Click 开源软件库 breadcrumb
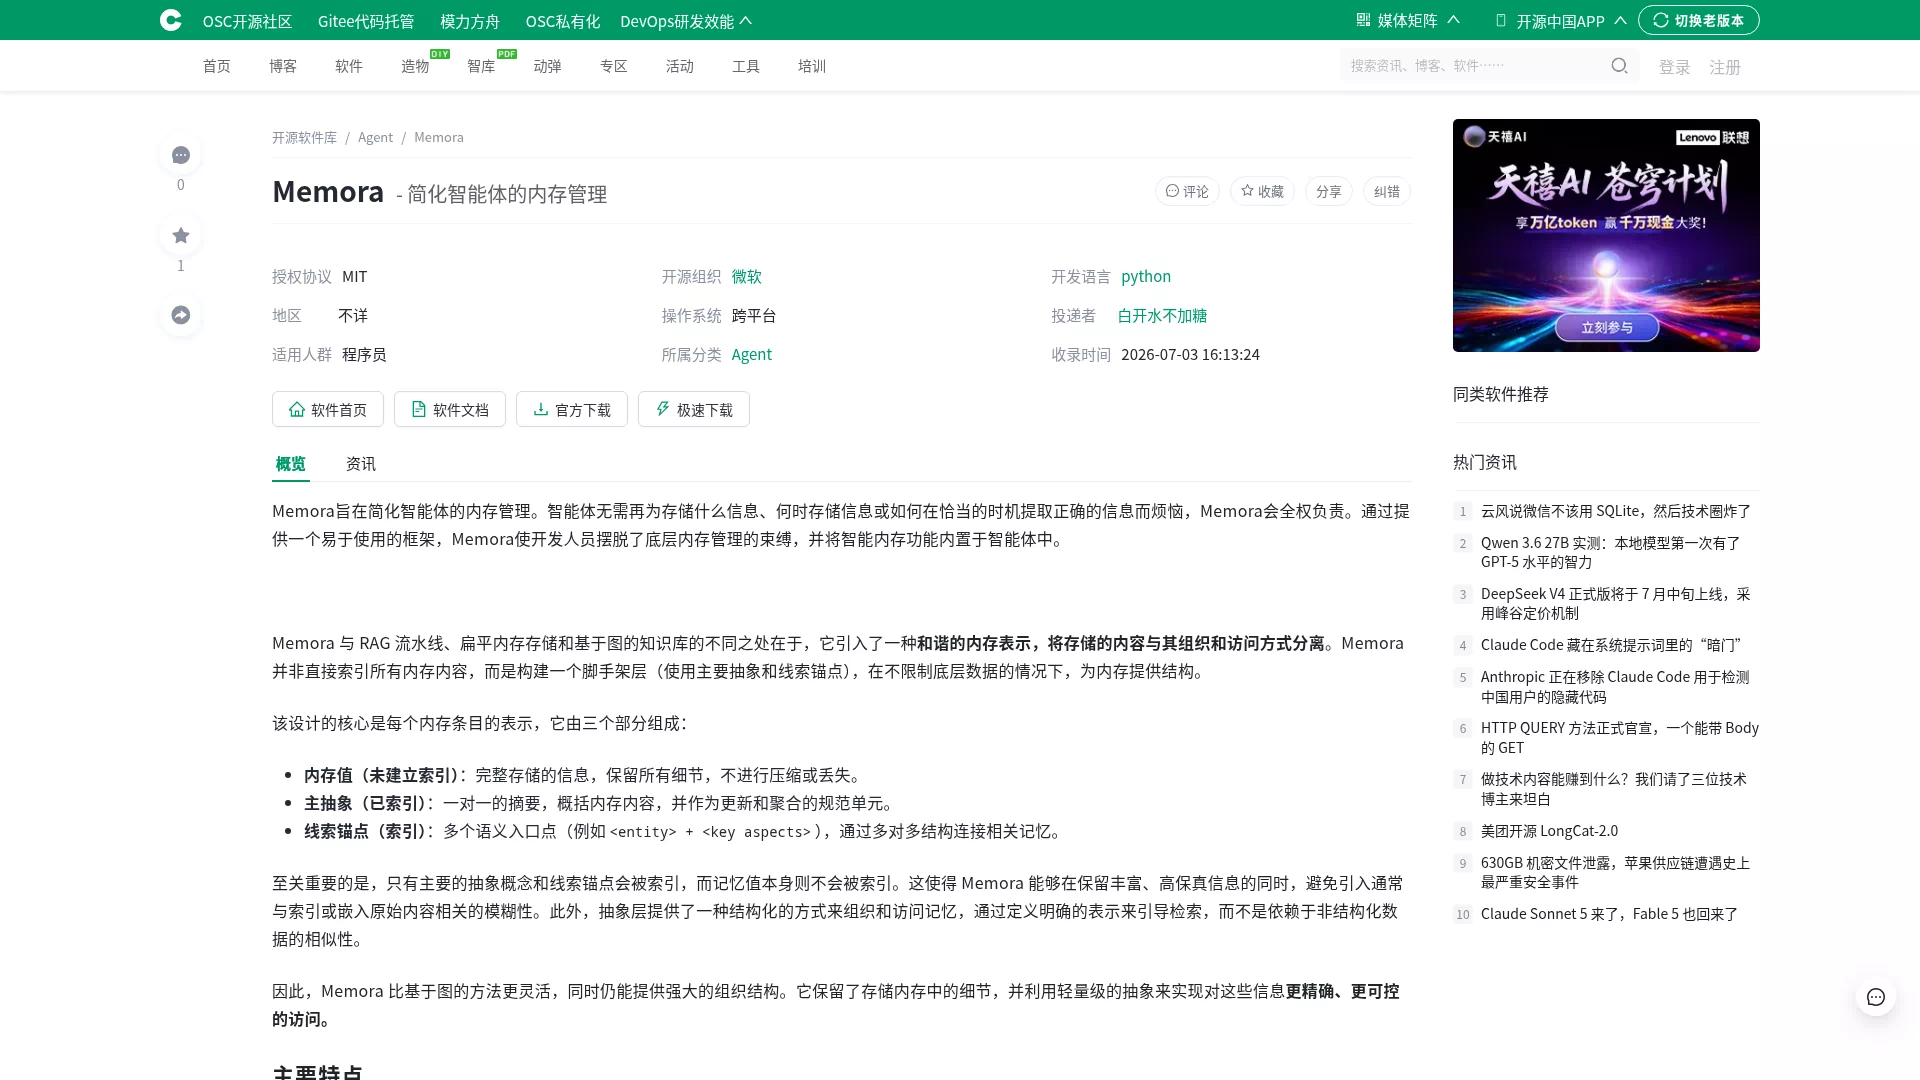Image resolution: width=1920 pixels, height=1080 pixels. click(304, 137)
